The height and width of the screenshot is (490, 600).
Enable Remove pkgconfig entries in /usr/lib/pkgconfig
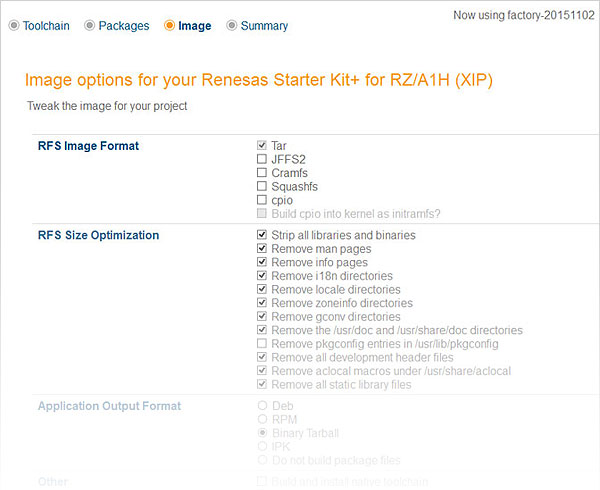[x=262, y=343]
